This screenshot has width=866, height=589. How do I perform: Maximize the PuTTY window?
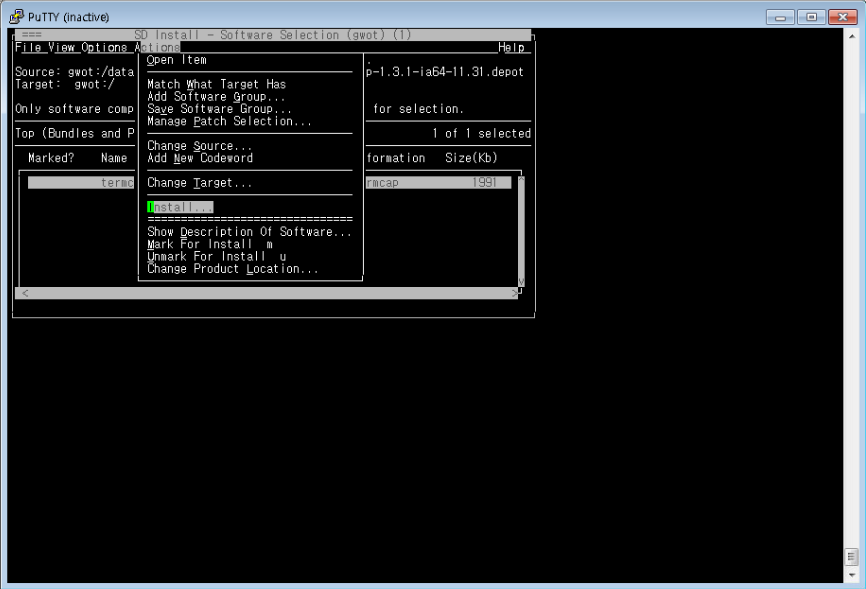pos(811,17)
